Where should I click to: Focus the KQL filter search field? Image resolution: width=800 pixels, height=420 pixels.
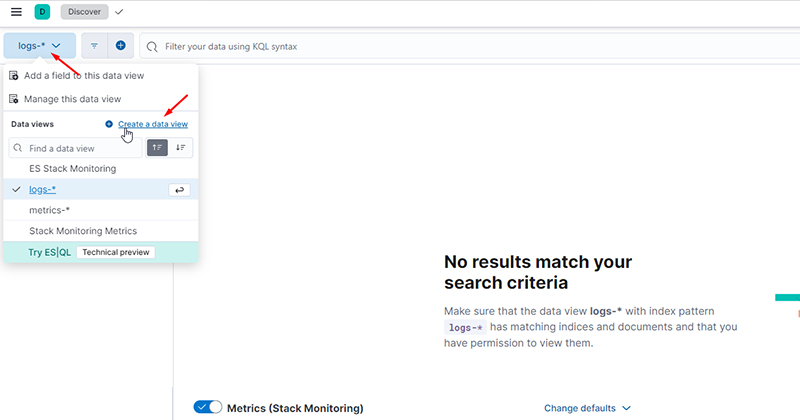[x=469, y=46]
